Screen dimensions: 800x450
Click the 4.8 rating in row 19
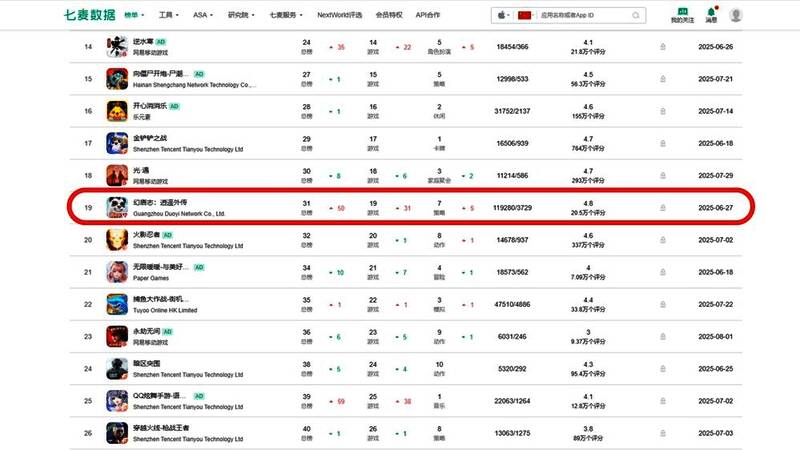tap(588, 203)
